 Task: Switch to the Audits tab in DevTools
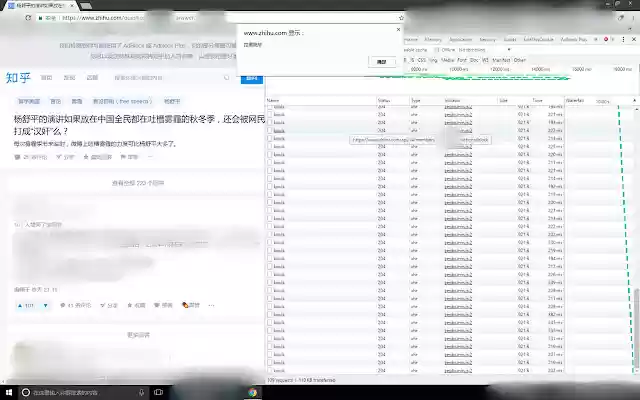pyautogui.click(x=510, y=40)
